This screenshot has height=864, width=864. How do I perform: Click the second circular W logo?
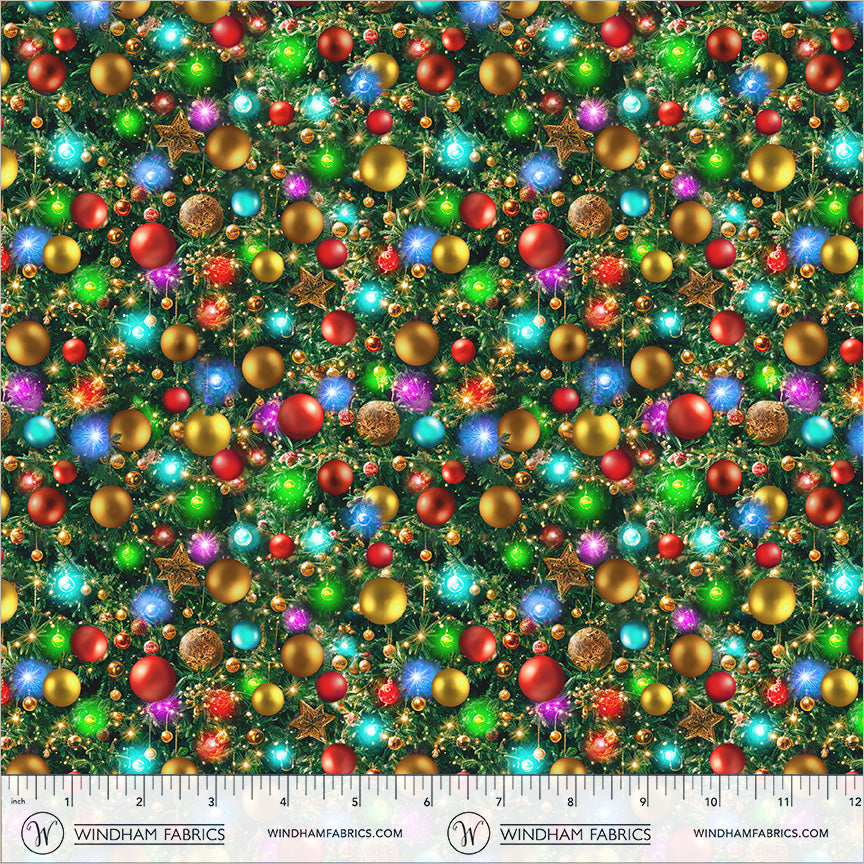[468, 832]
